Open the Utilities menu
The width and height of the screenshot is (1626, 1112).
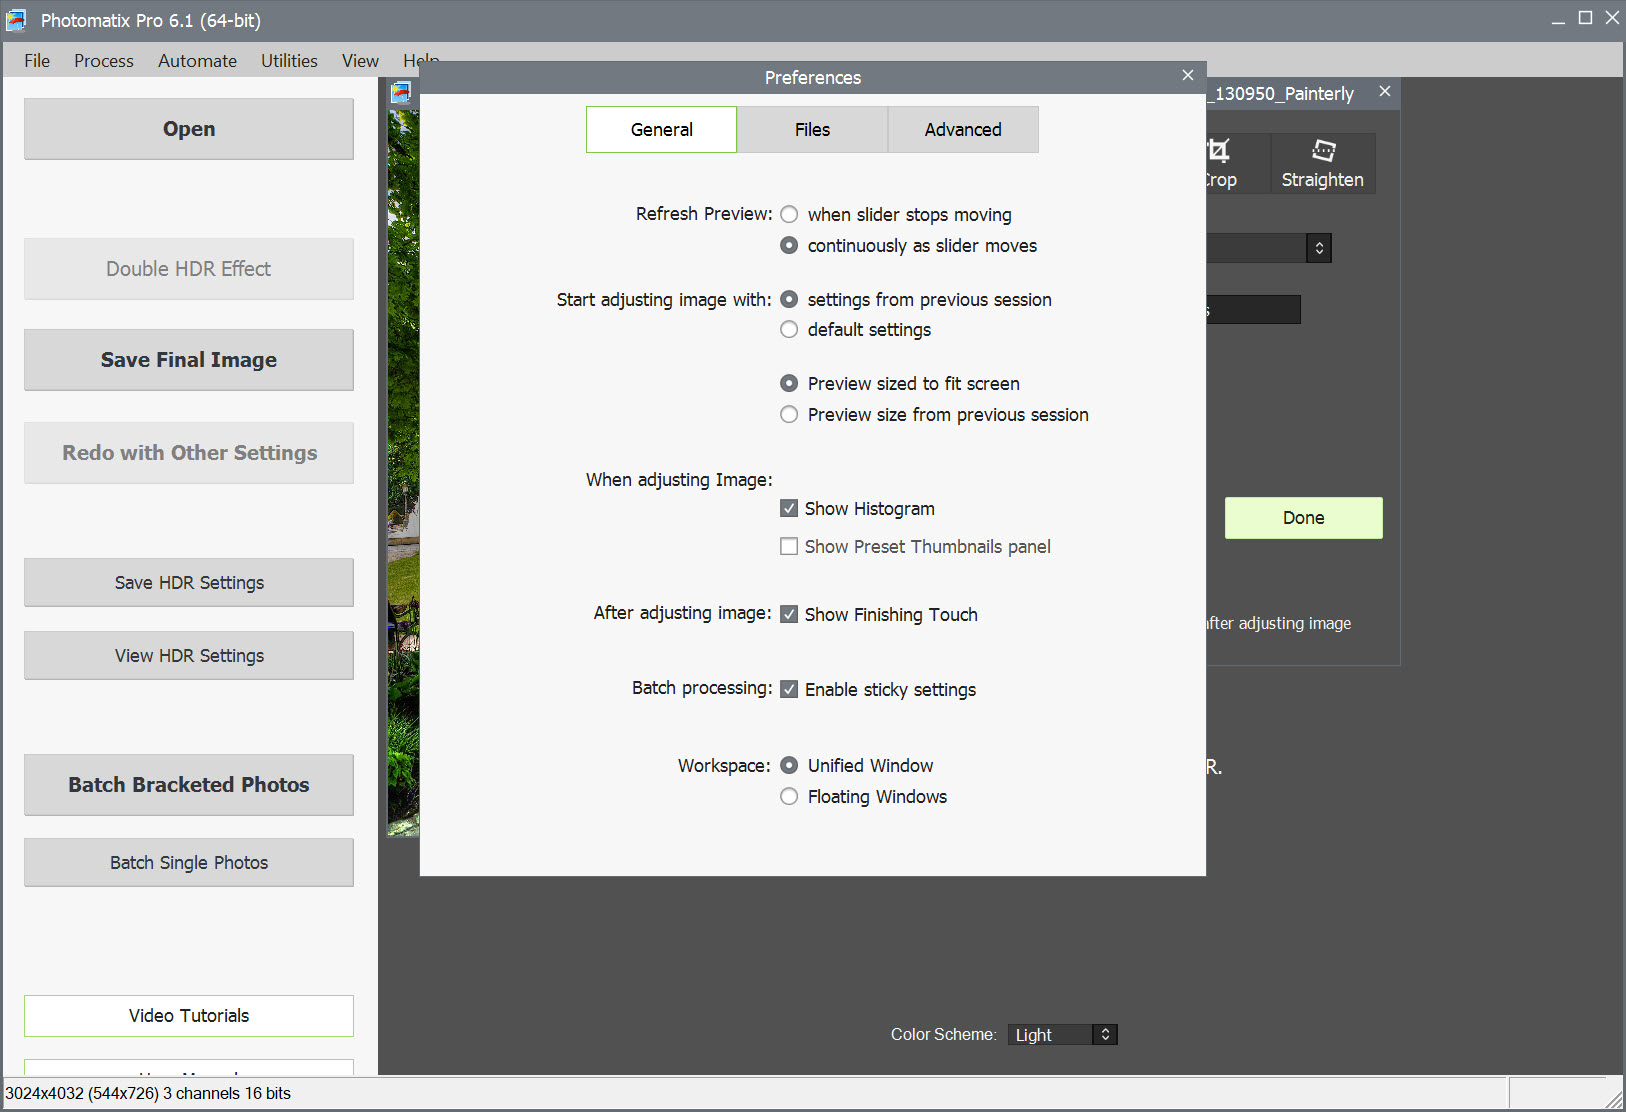click(289, 60)
